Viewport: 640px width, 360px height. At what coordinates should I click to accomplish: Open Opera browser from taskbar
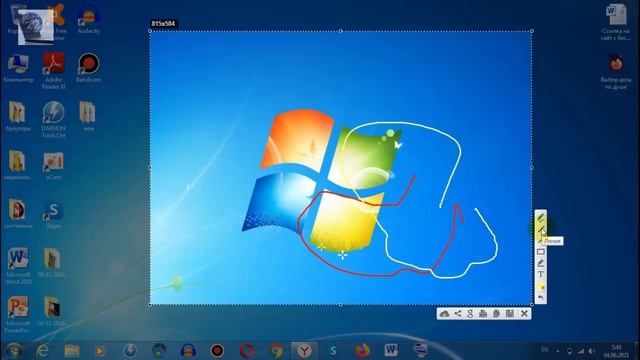pyautogui.click(x=247, y=350)
